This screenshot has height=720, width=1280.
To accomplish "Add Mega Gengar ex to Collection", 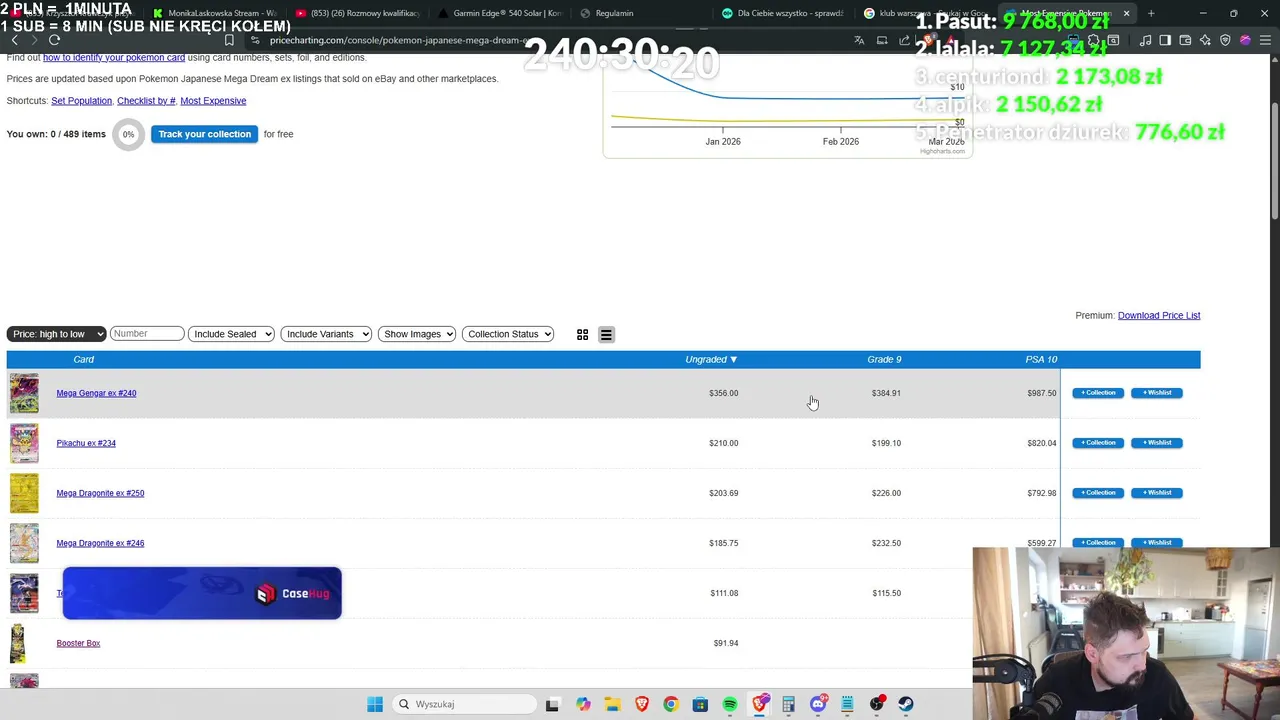I will tap(1098, 393).
